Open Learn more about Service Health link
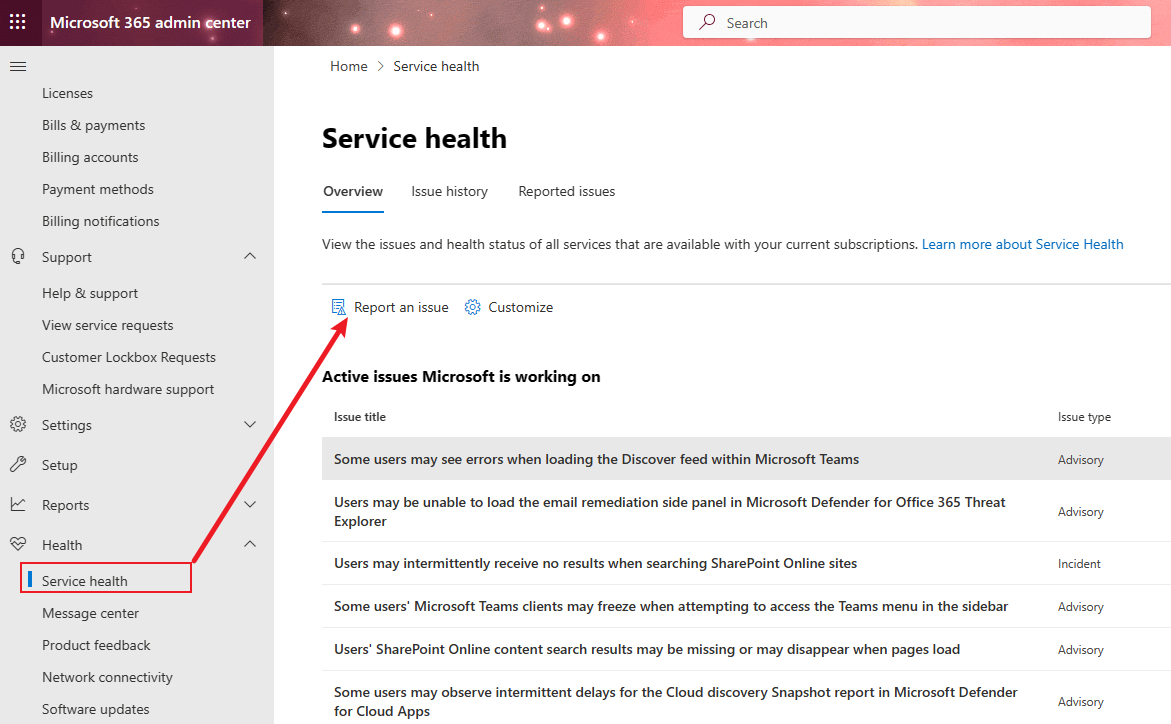1171x724 pixels. [1022, 244]
